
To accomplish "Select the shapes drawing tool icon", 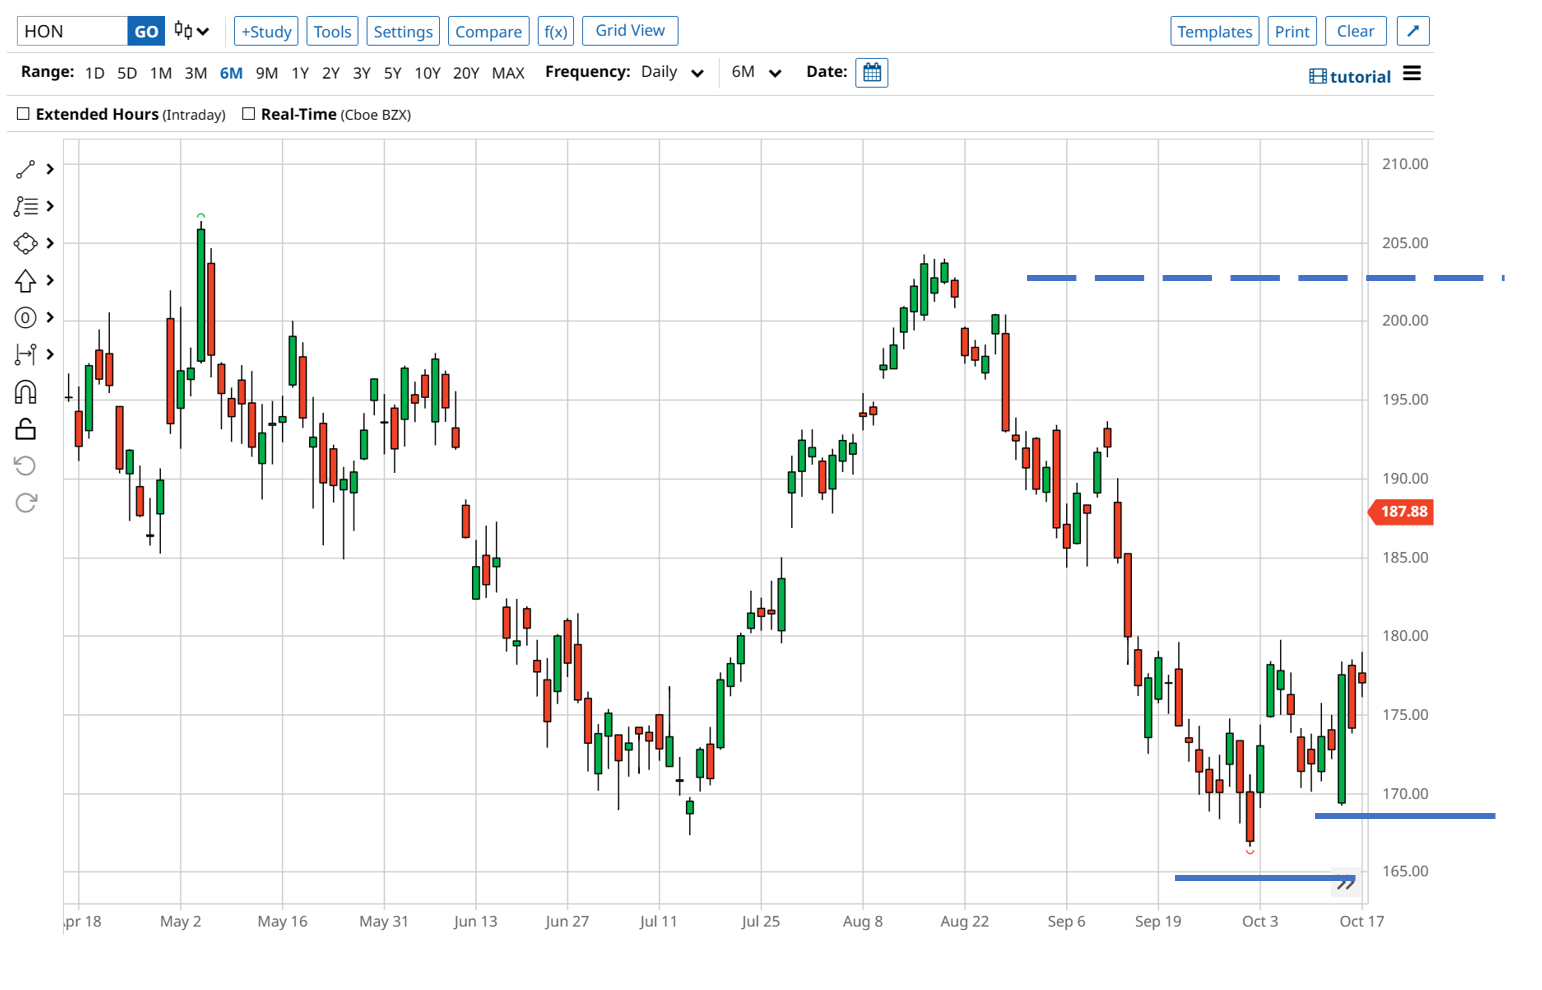I will tap(26, 243).
